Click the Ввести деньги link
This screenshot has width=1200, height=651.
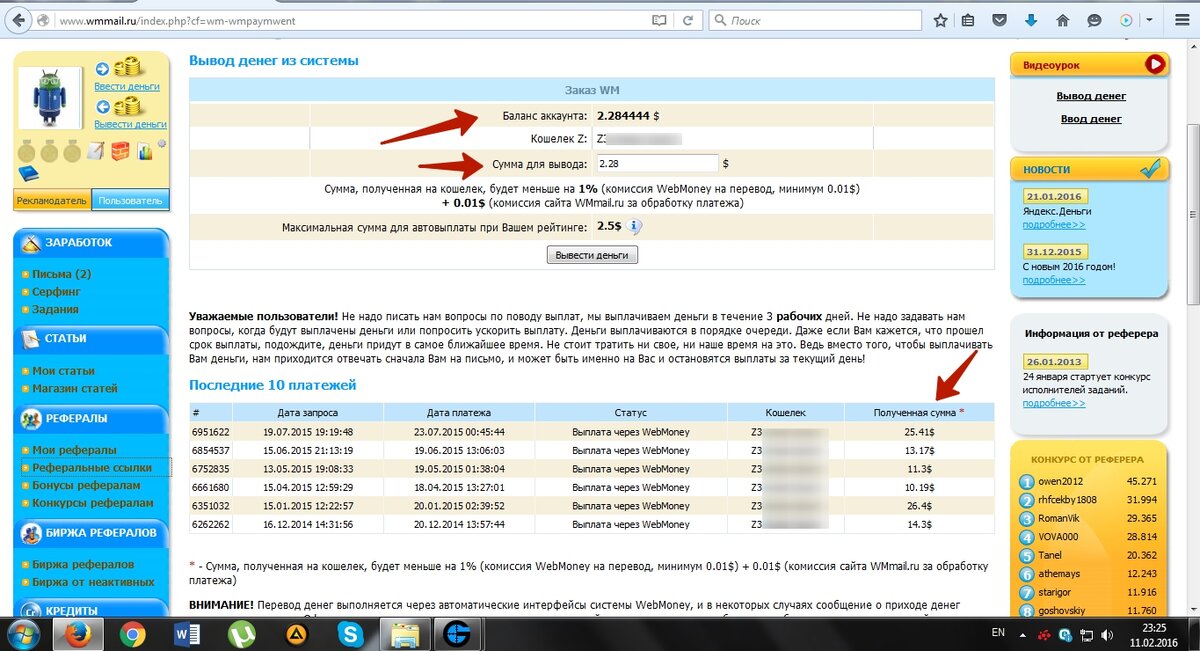click(127, 87)
